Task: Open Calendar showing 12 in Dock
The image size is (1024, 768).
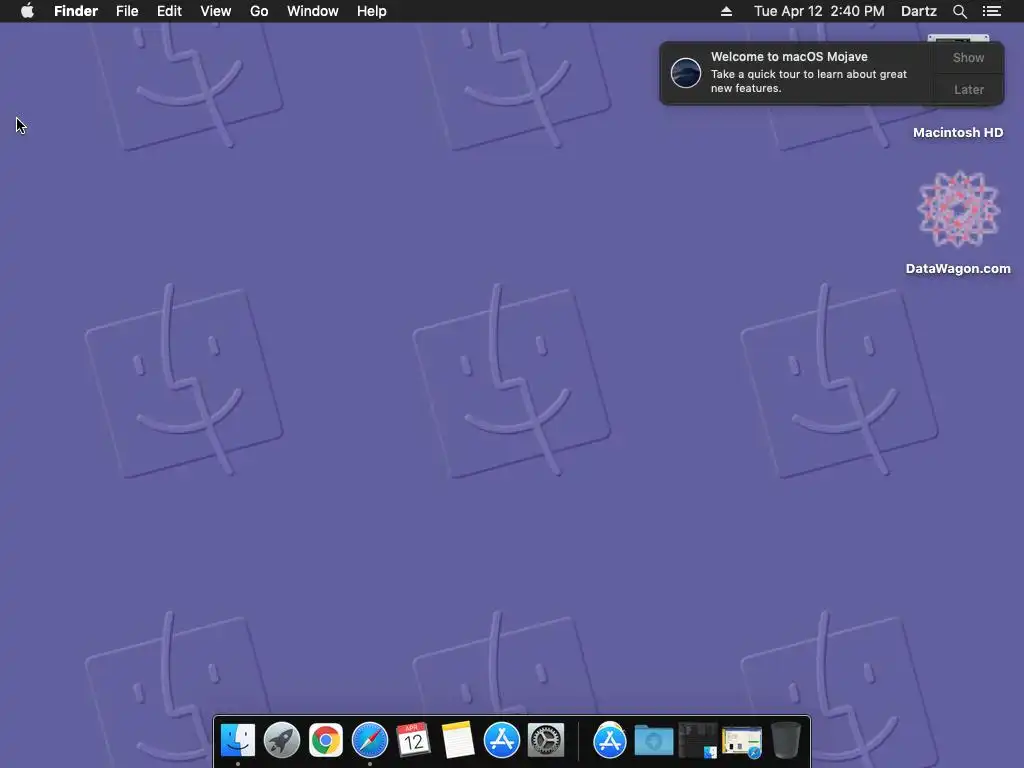Action: pyautogui.click(x=413, y=740)
